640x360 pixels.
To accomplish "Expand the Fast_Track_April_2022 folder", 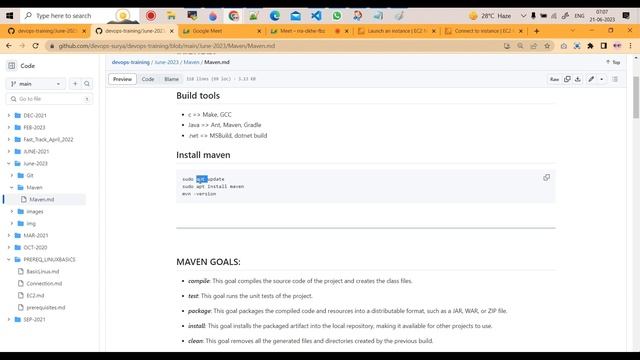I will (9, 140).
